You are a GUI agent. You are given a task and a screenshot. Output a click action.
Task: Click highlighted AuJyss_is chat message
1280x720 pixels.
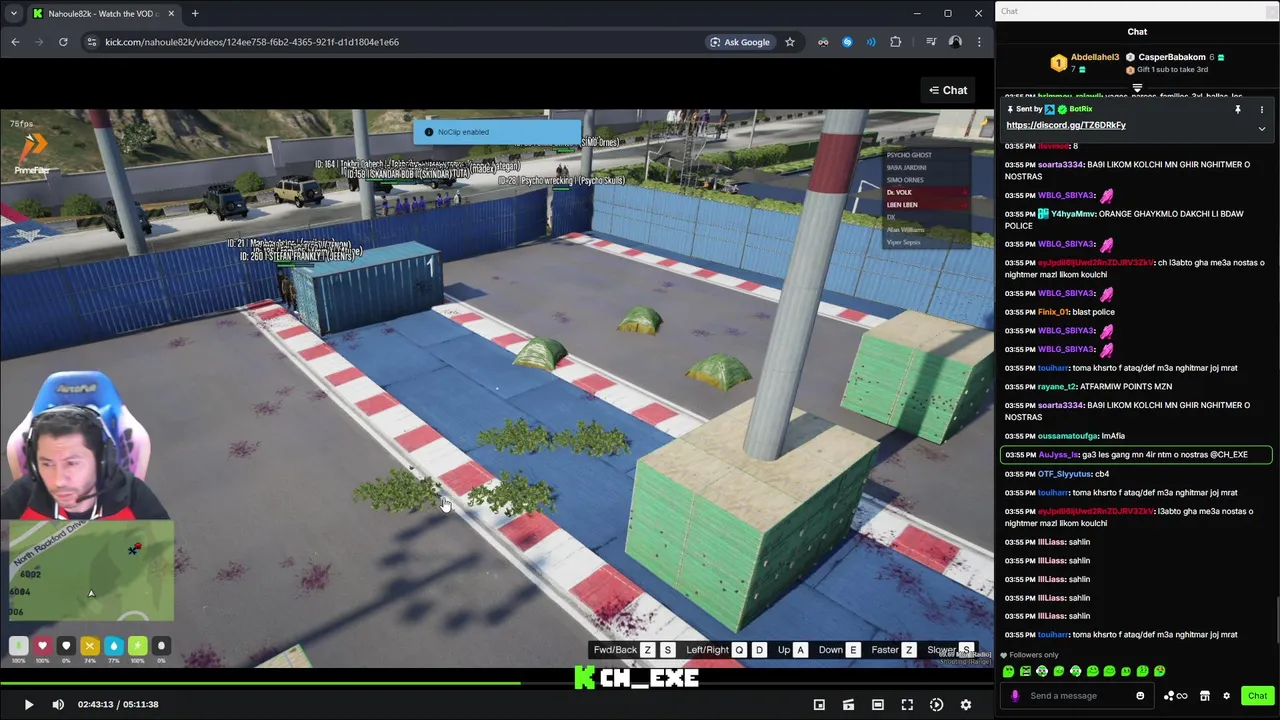(x=1136, y=455)
